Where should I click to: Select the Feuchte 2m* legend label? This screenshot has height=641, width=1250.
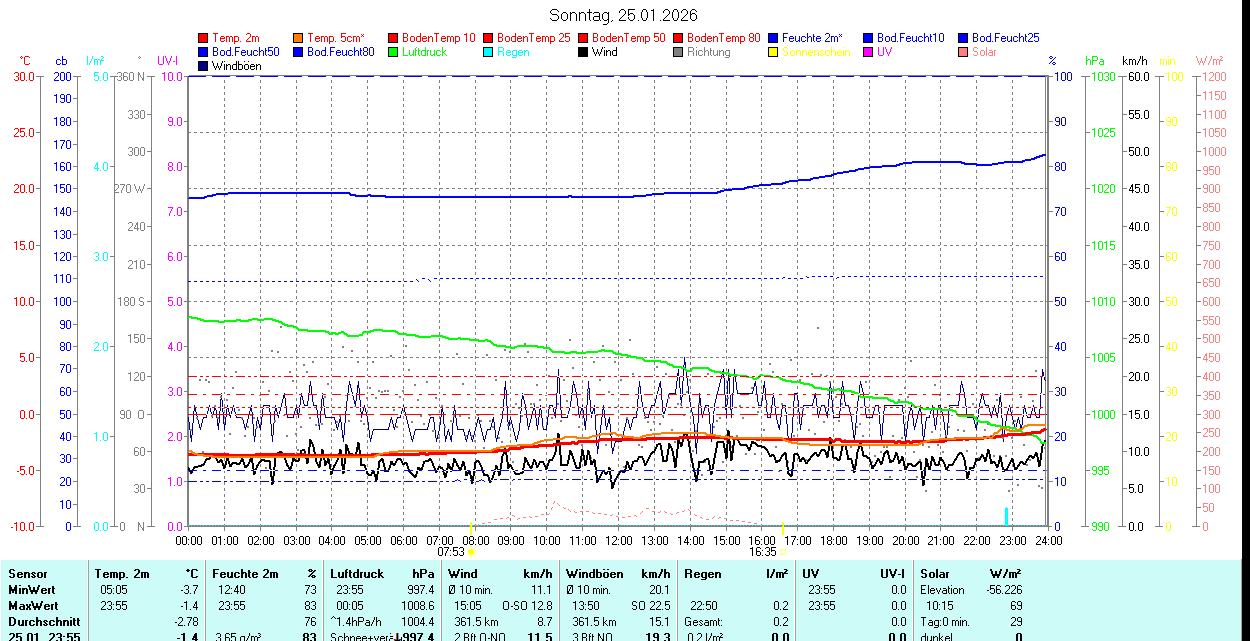(x=814, y=38)
